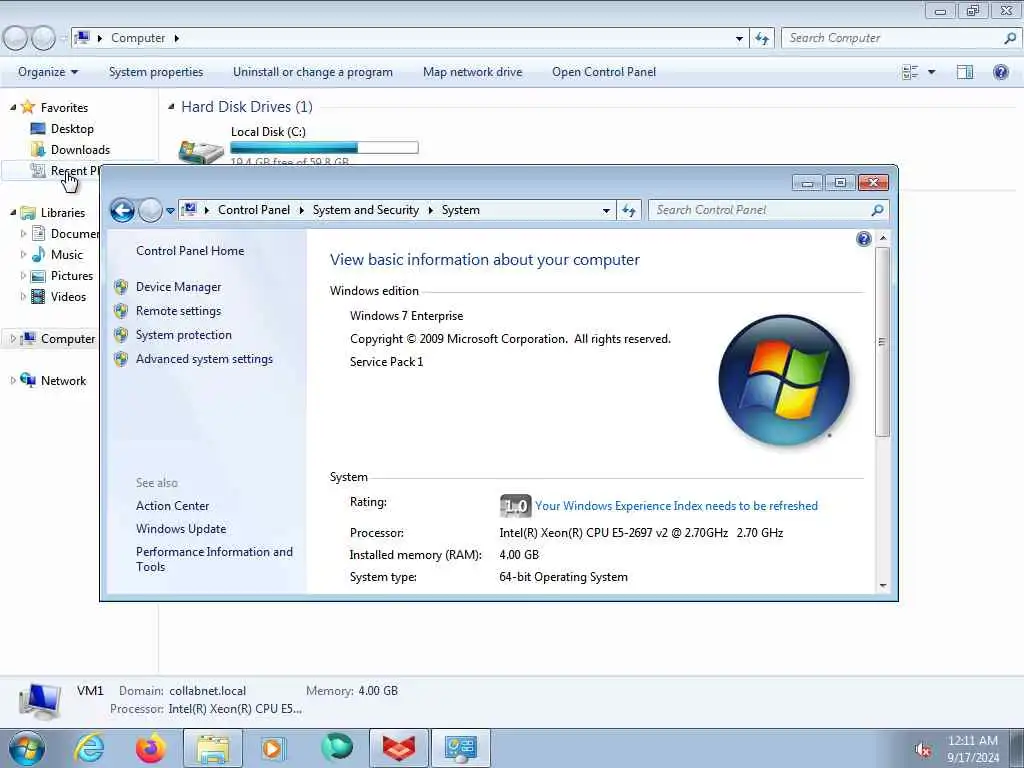Viewport: 1024px width, 768px height.
Task: Select Computer in the navigation pane
Action: (x=58, y=338)
